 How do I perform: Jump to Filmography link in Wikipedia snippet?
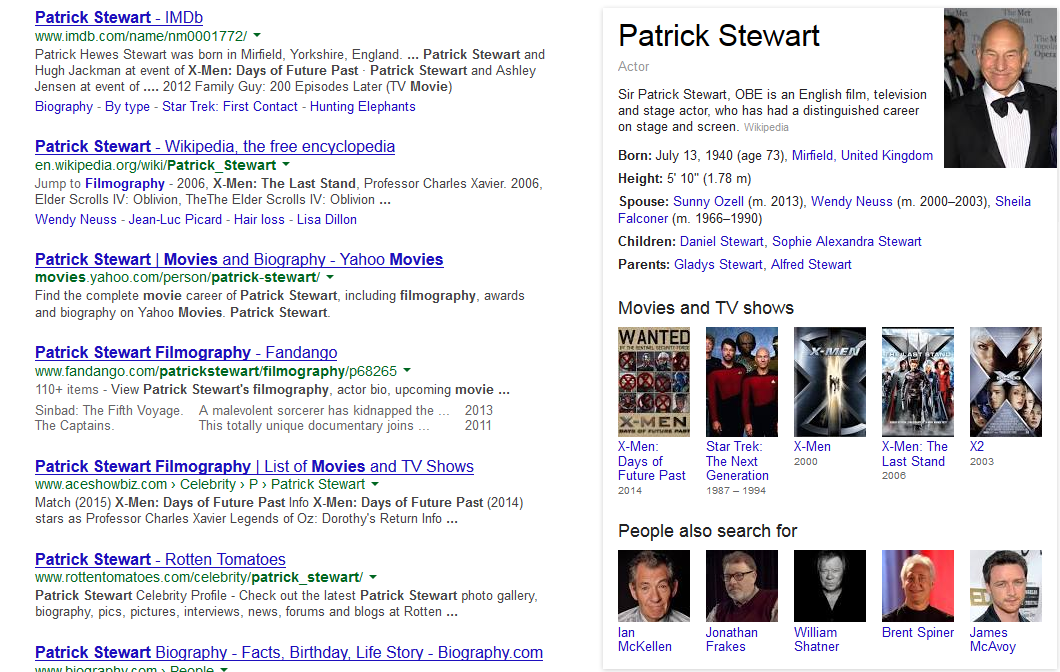click(x=125, y=183)
